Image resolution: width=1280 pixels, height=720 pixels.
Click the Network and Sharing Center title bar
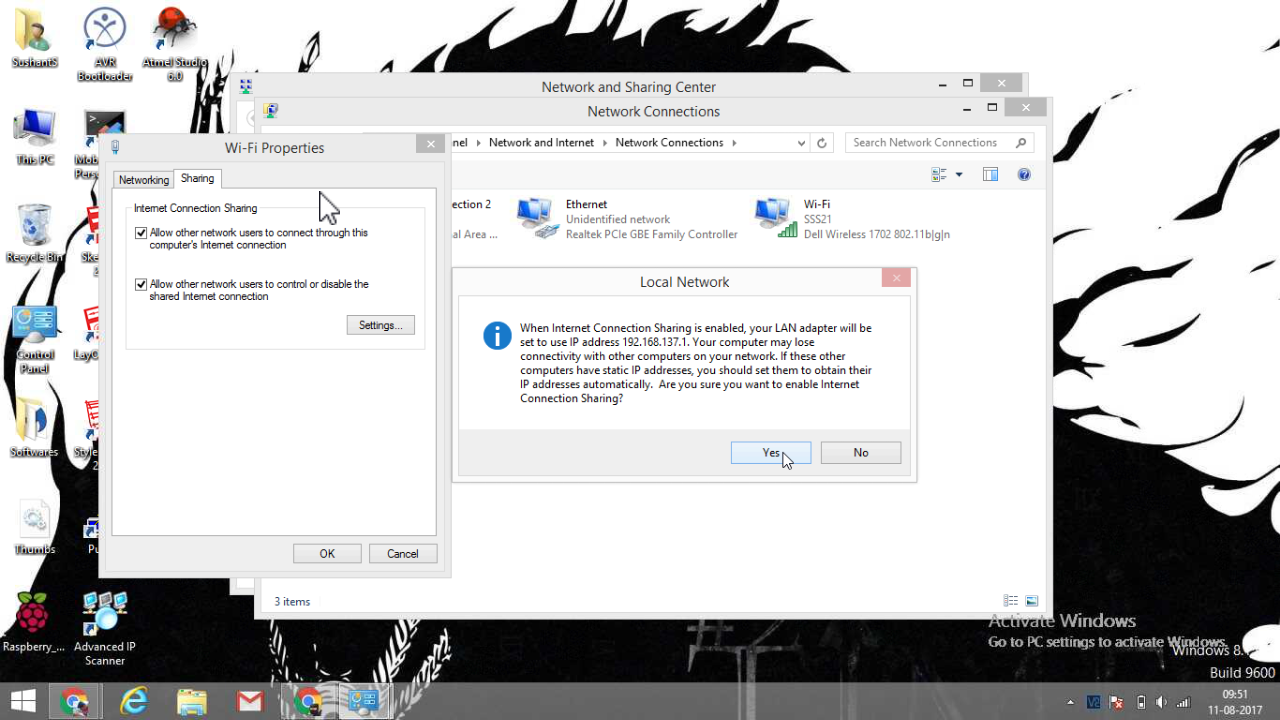pos(628,87)
